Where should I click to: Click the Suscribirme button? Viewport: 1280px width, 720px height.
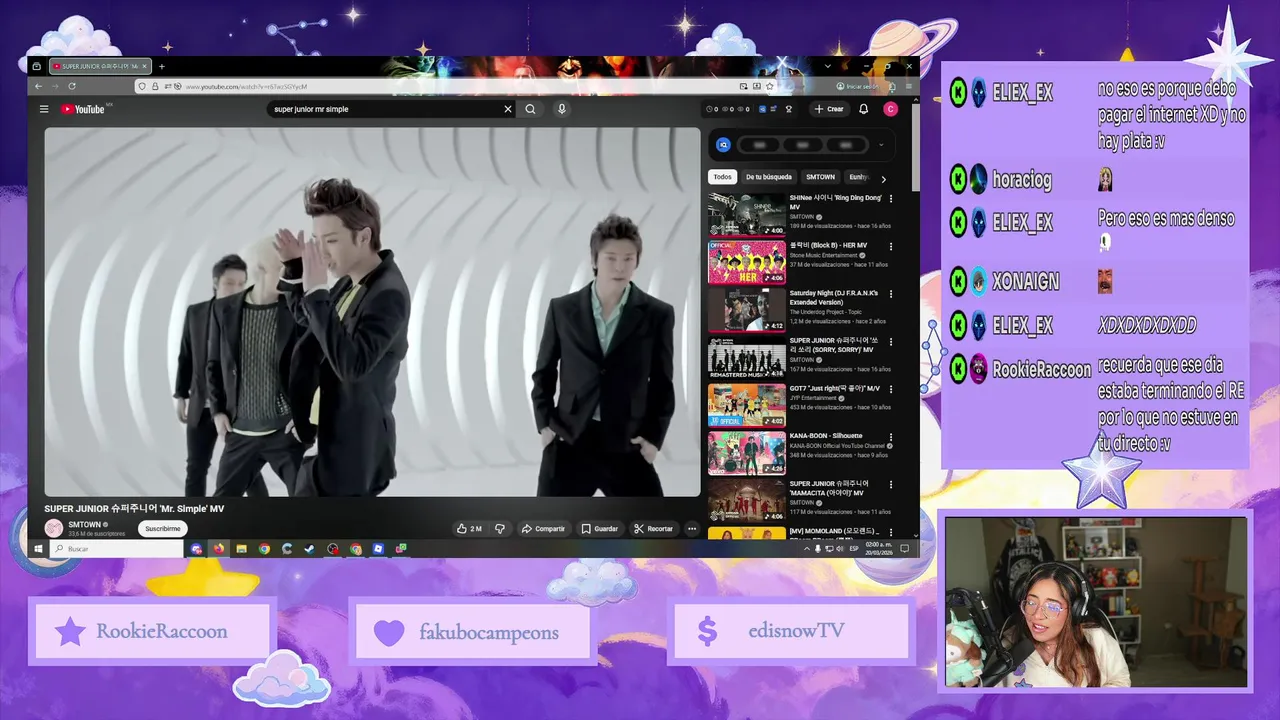[x=163, y=529]
